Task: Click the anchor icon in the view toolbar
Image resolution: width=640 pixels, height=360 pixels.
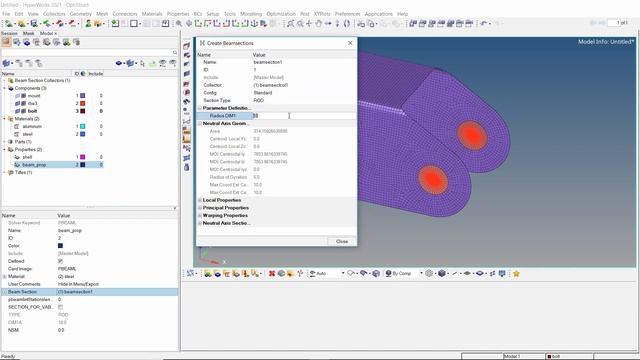Action: coord(254,24)
